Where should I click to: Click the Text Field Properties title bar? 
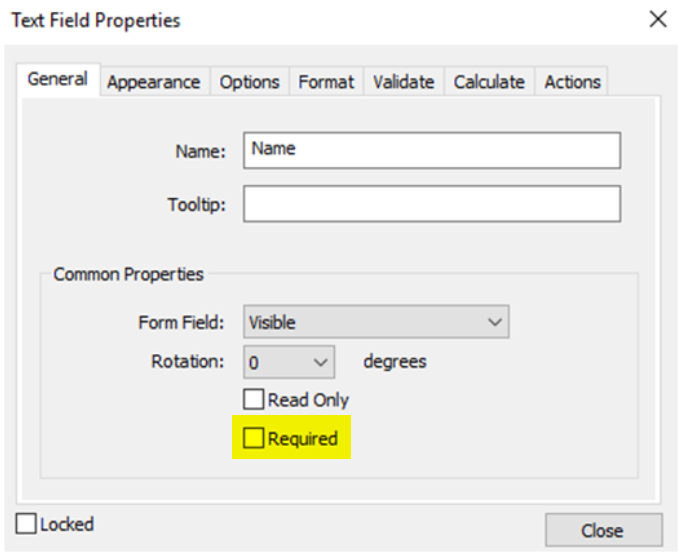(x=300, y=19)
